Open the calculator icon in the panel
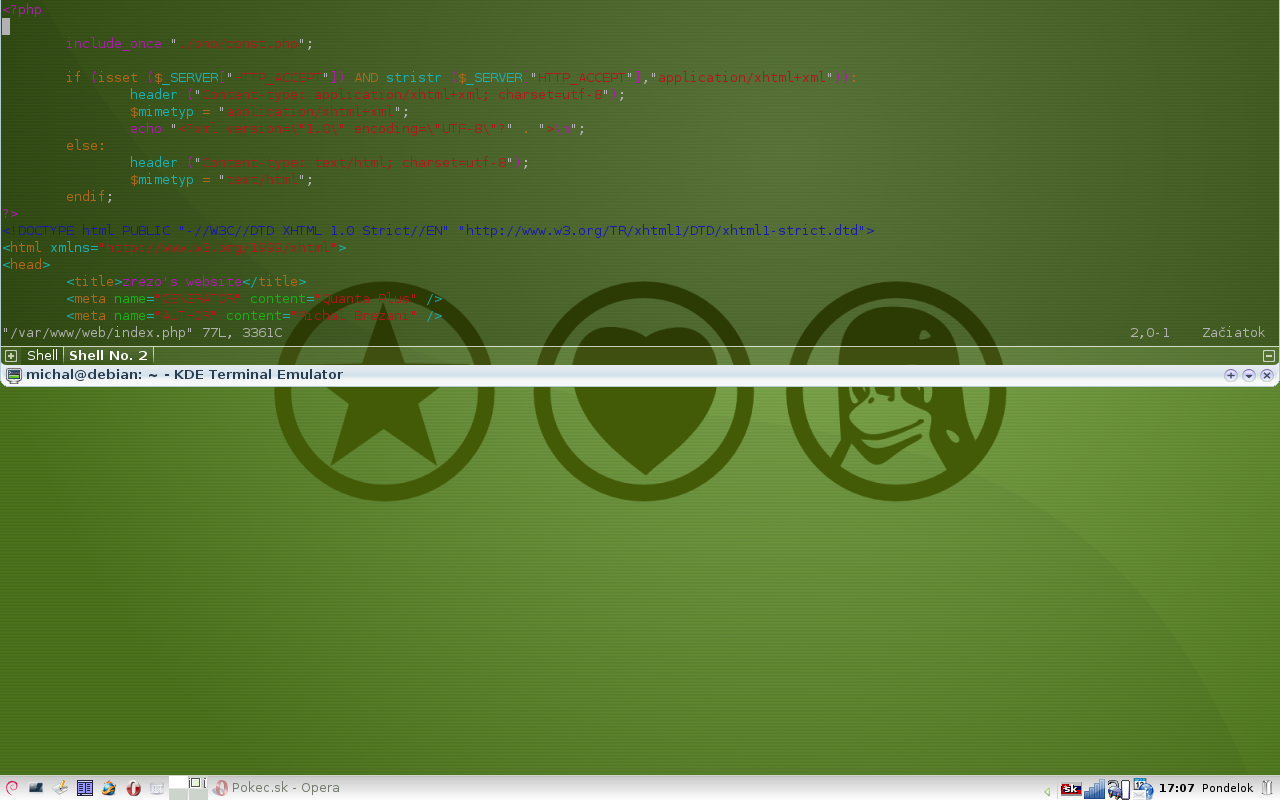This screenshot has width=1280, height=800. (x=157, y=788)
